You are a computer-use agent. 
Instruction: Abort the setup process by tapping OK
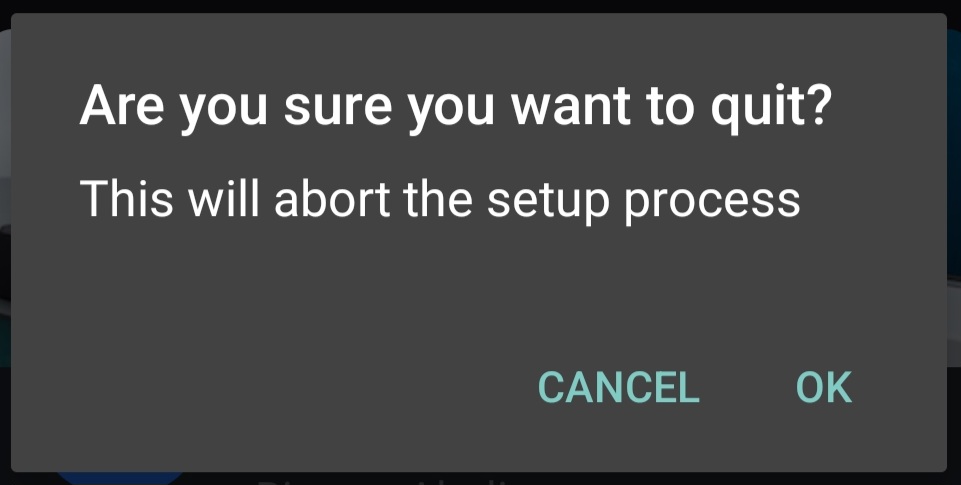point(824,388)
